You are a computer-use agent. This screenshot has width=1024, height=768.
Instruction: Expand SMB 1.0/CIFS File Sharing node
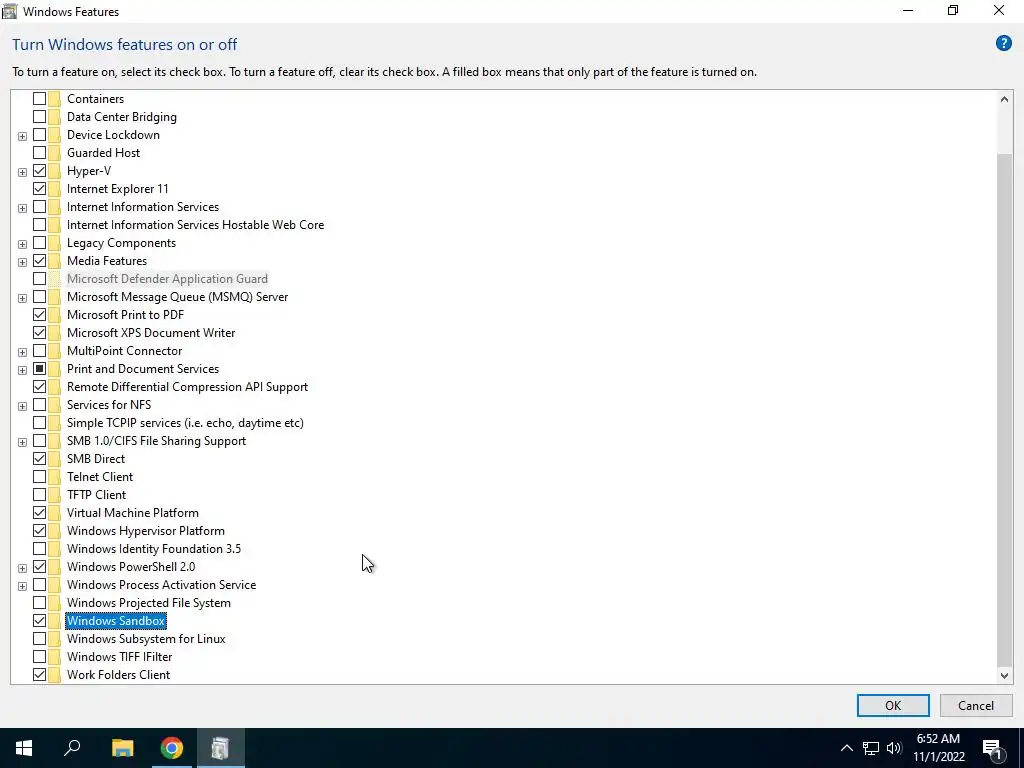coord(22,442)
